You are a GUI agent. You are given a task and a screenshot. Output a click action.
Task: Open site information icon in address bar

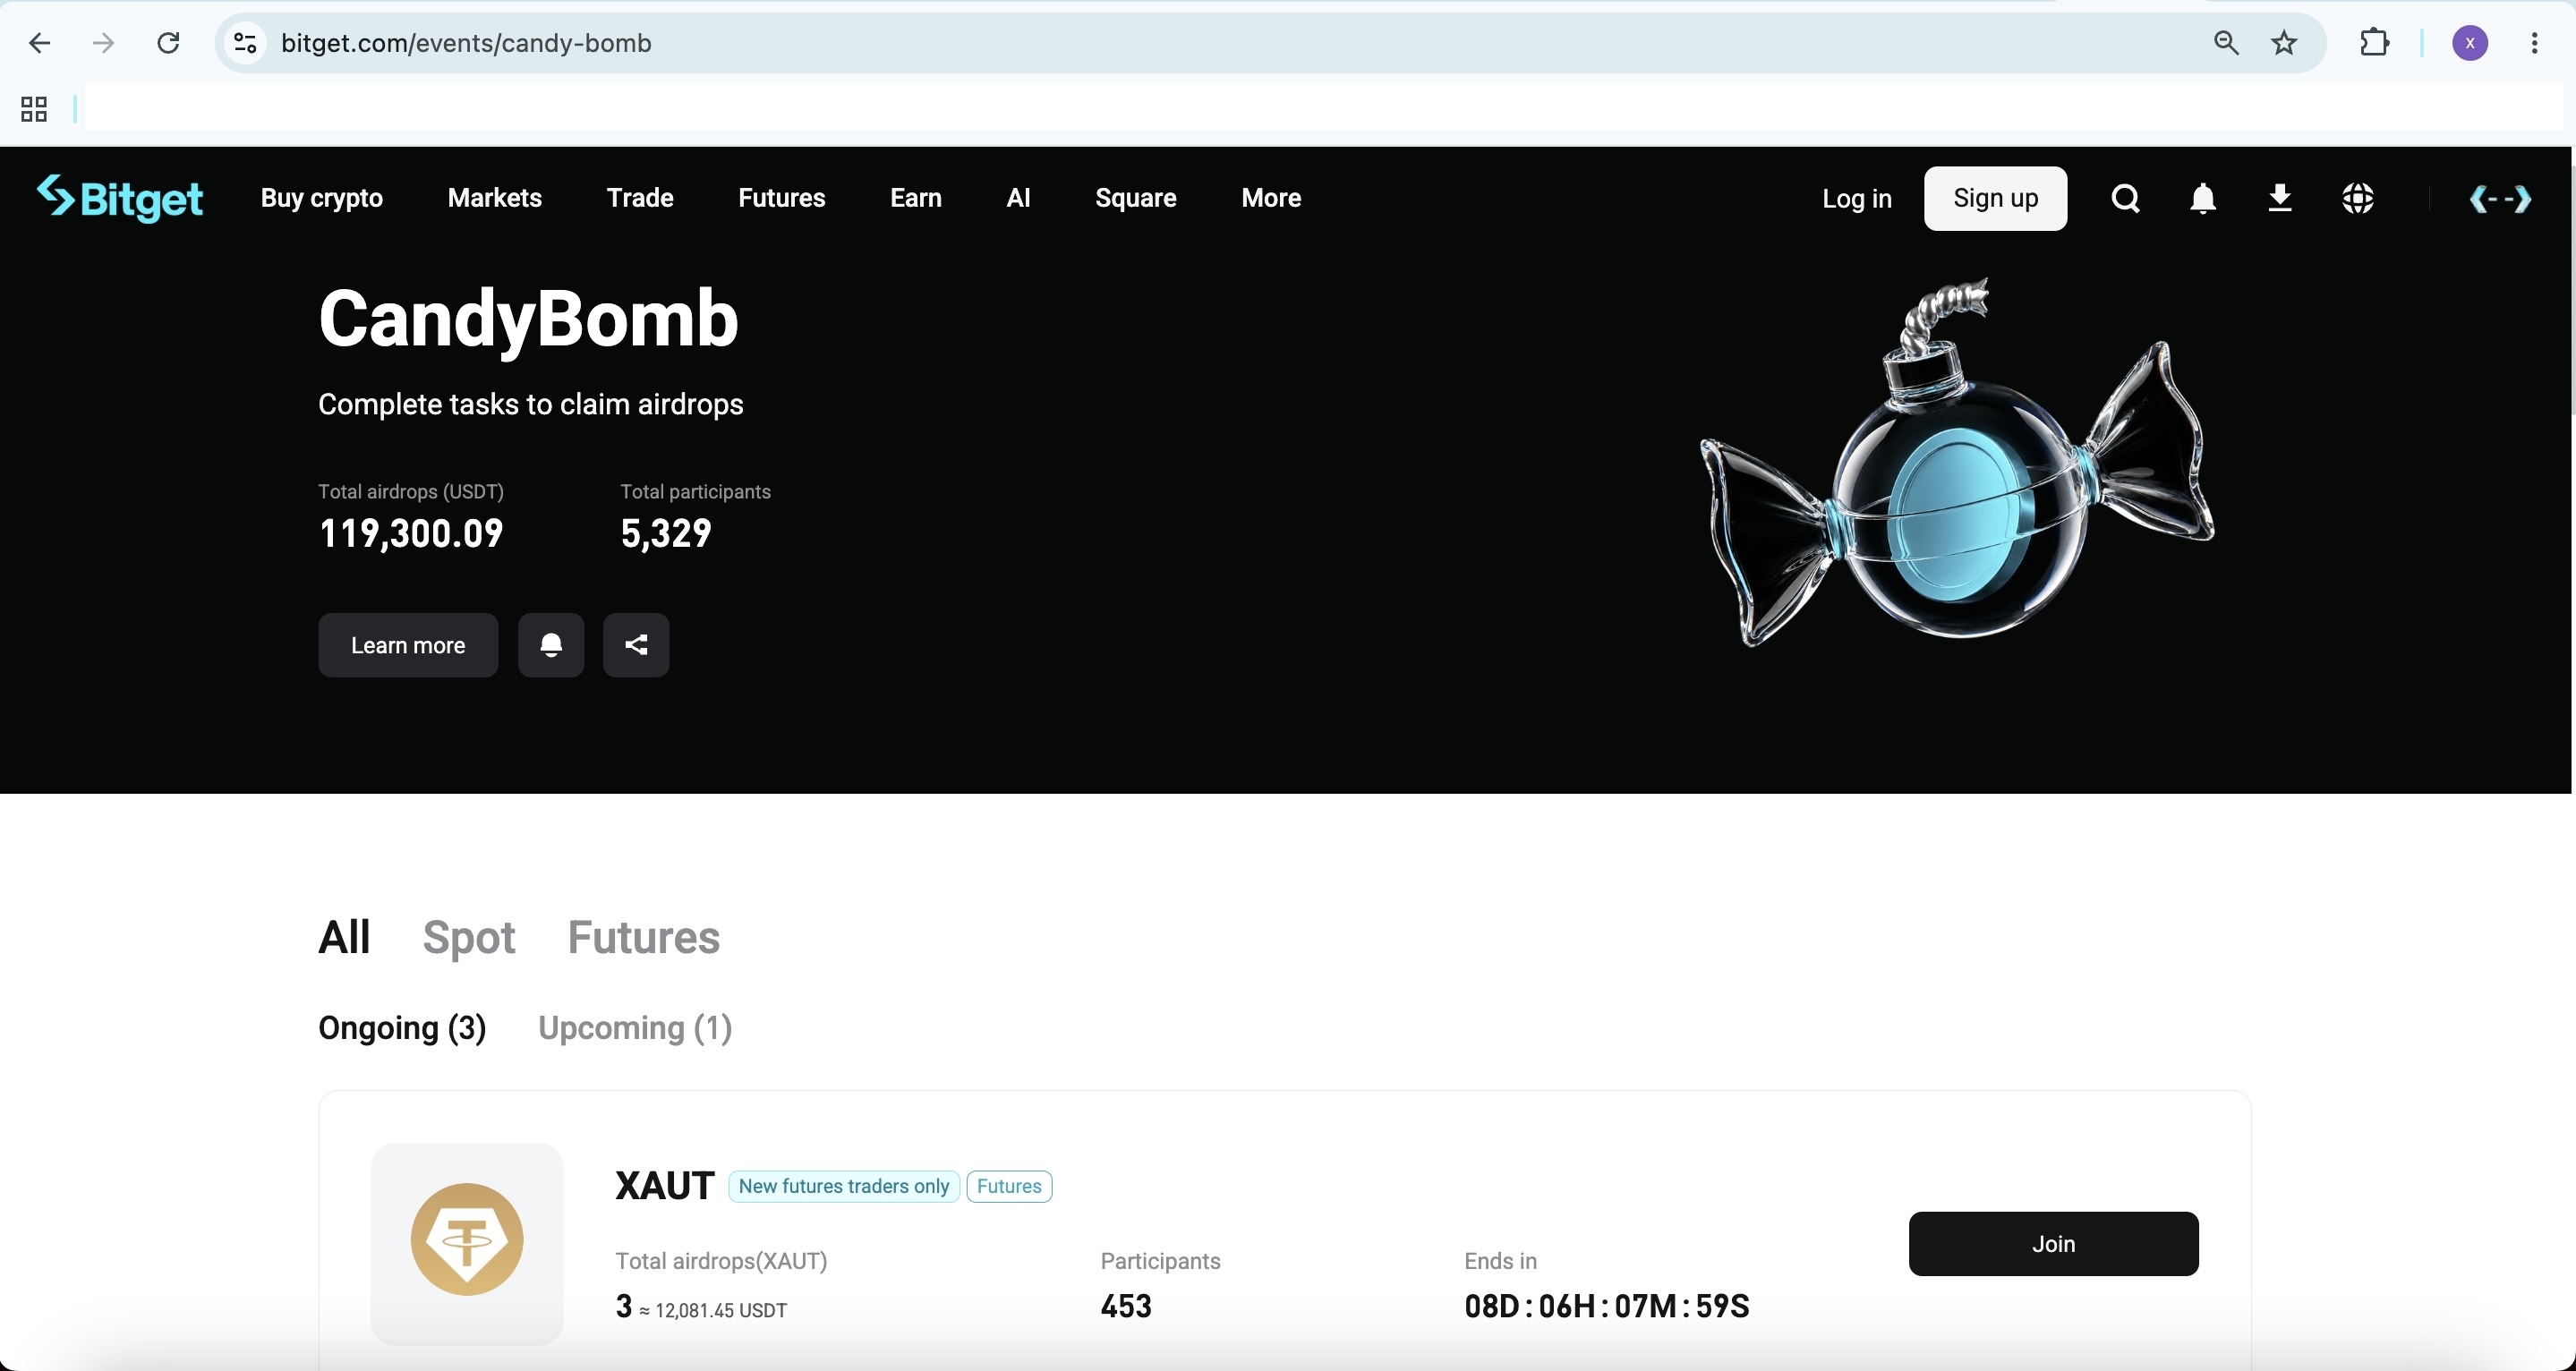coord(245,43)
